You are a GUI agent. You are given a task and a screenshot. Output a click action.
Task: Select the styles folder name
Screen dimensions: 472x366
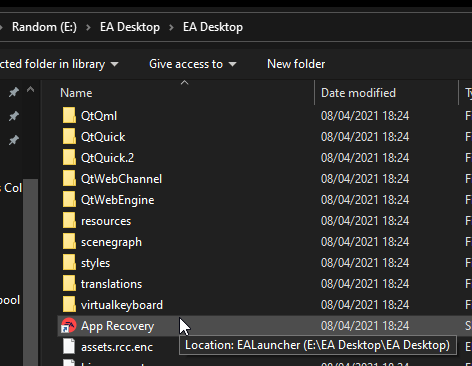95,263
